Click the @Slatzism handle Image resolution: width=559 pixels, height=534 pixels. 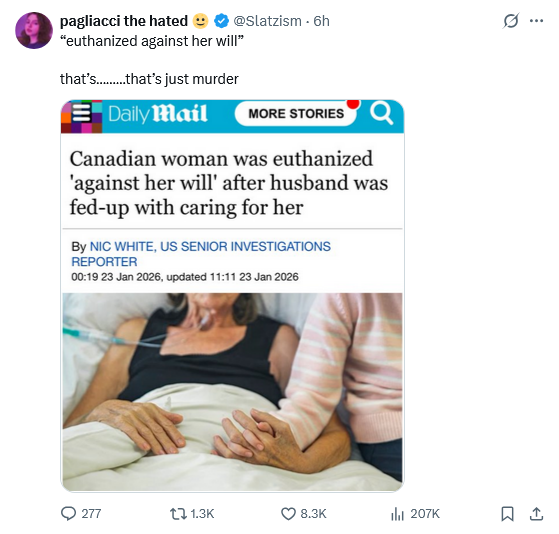(x=267, y=21)
